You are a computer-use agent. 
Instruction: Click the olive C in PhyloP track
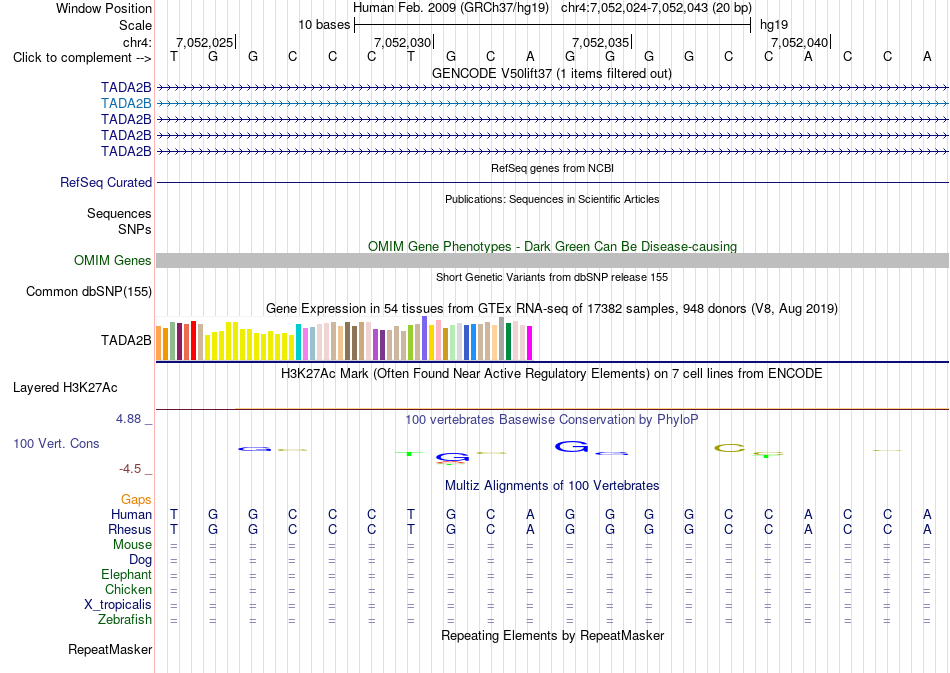point(729,448)
